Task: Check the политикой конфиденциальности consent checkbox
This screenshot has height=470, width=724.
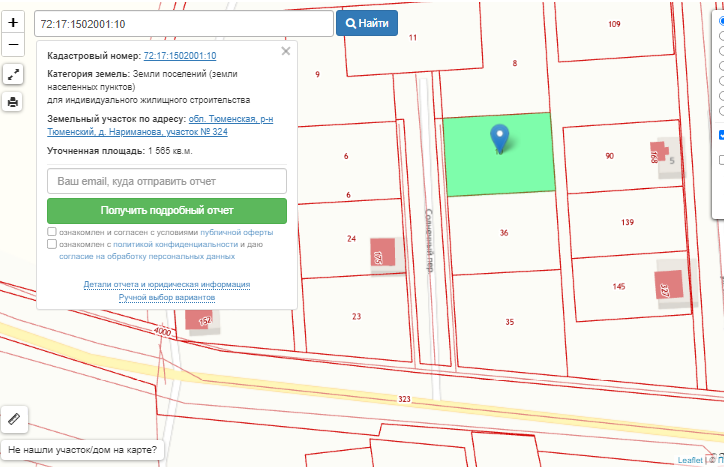Action: click(52, 244)
